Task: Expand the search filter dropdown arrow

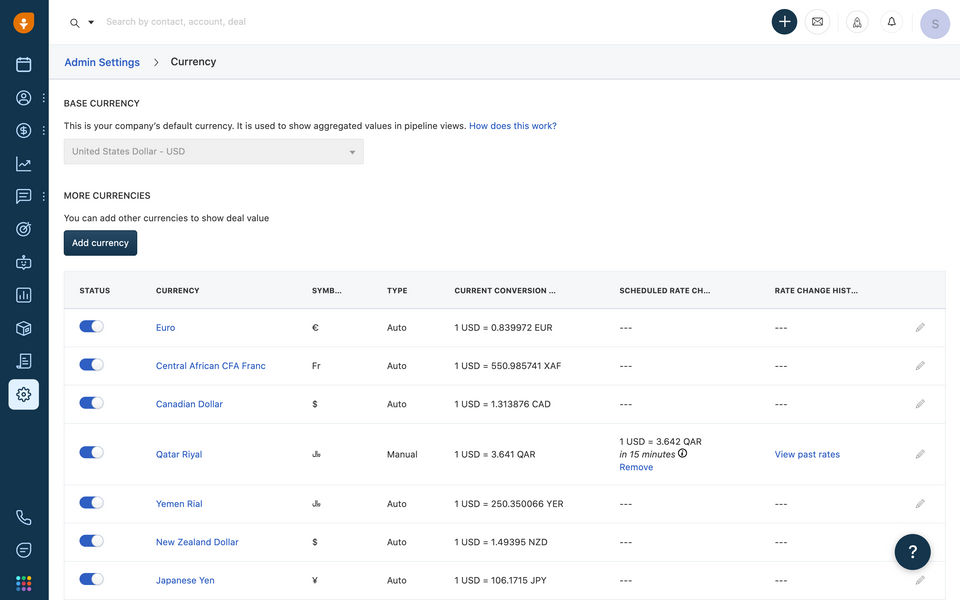Action: tap(91, 22)
